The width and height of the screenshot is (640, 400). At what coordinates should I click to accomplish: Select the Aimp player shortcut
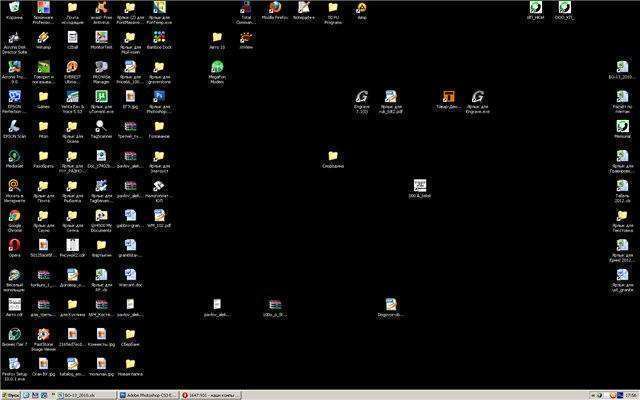point(362,10)
